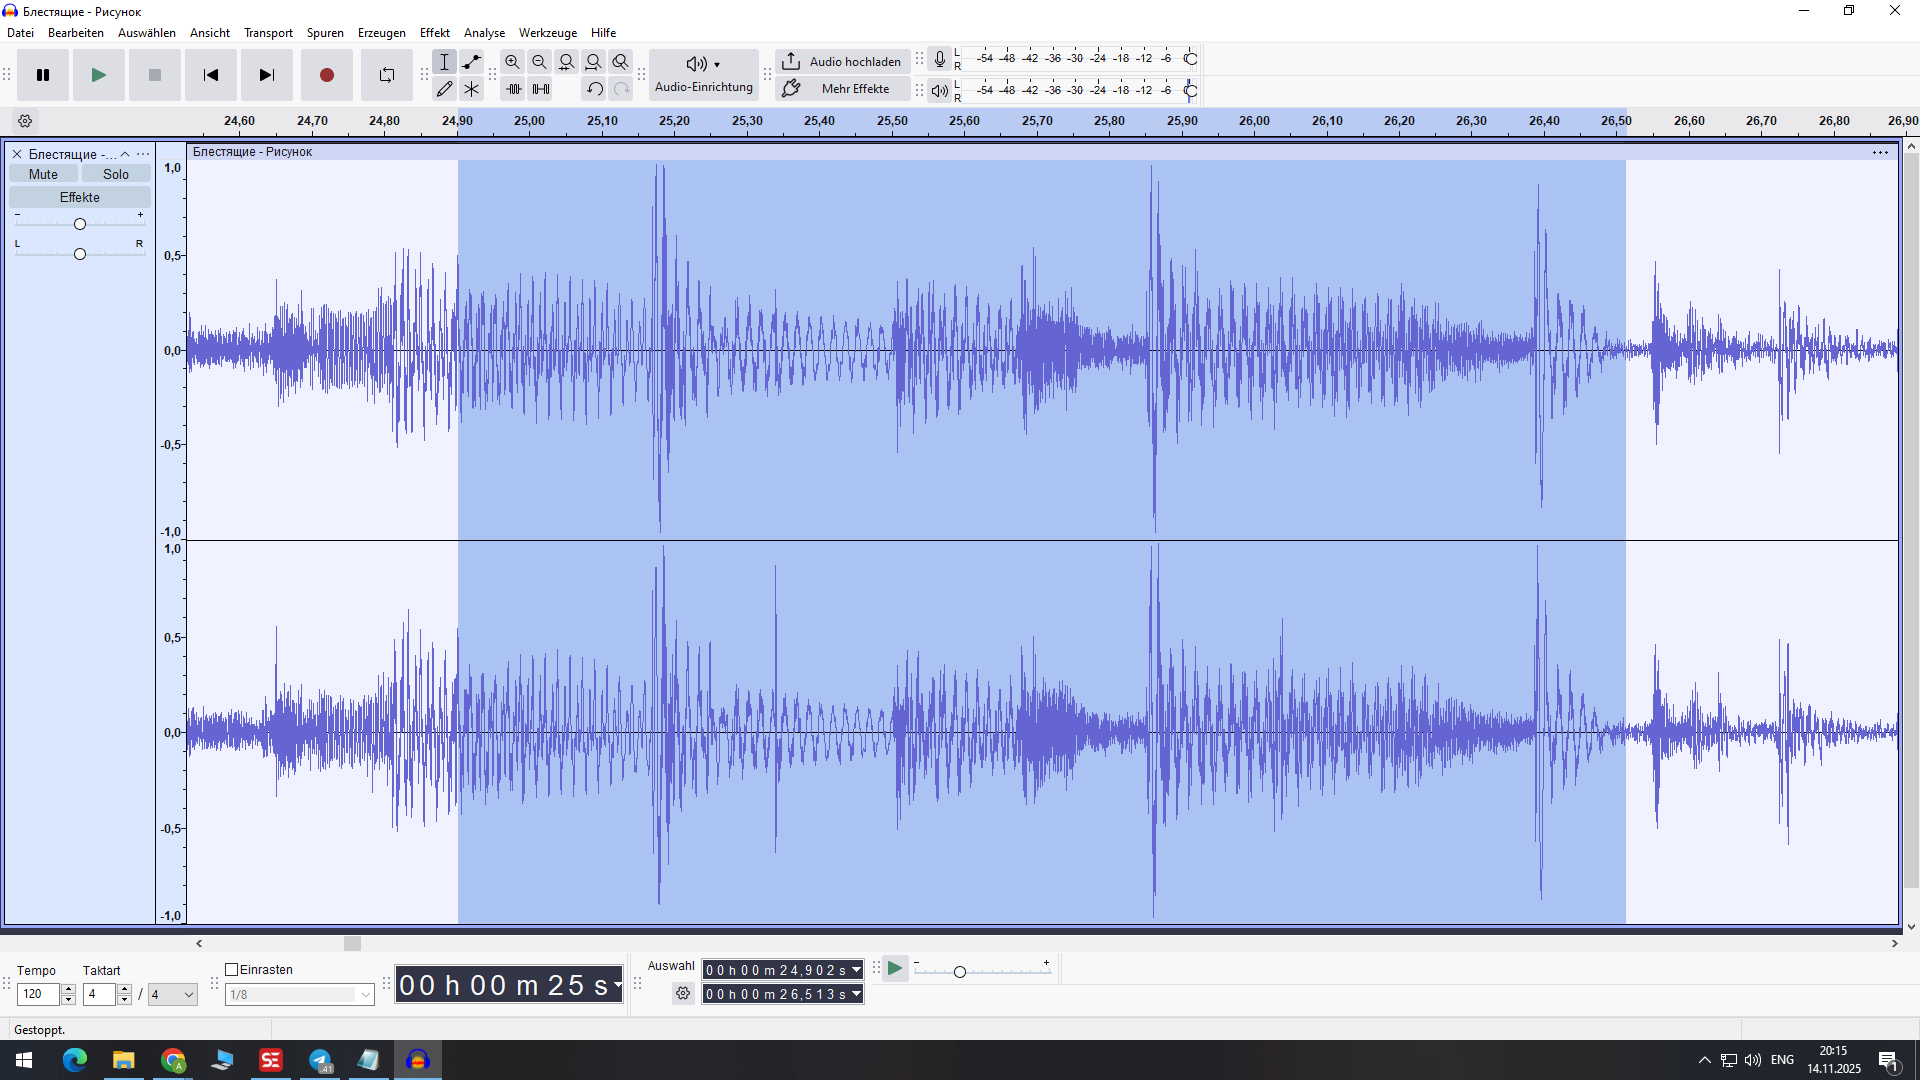Viewport: 1920px width, 1080px height.
Task: Click the red Record button
Action: tap(327, 75)
